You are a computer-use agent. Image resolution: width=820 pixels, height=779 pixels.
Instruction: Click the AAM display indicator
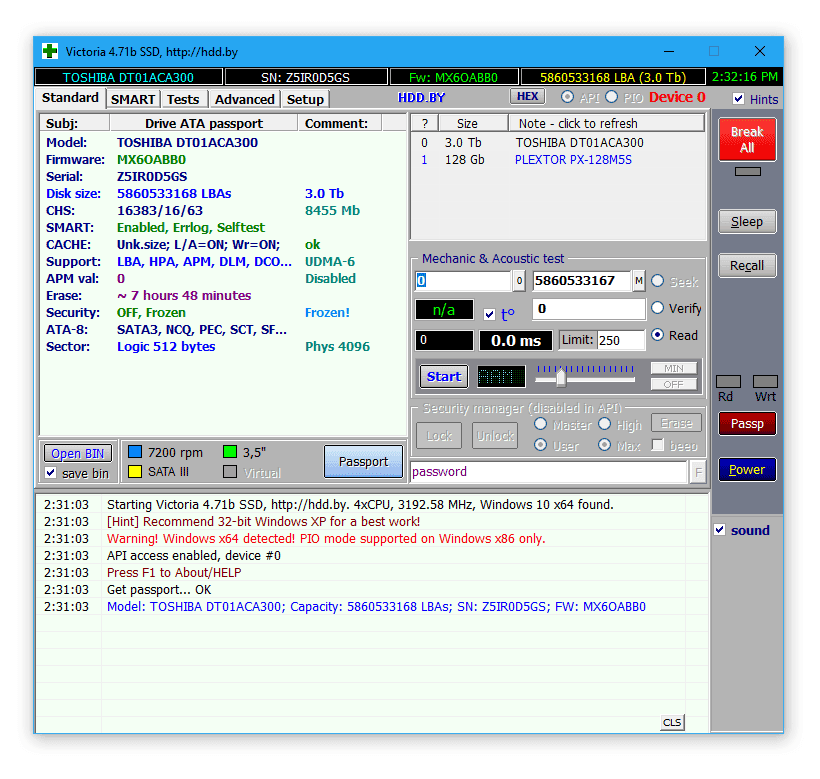pyautogui.click(x=501, y=376)
